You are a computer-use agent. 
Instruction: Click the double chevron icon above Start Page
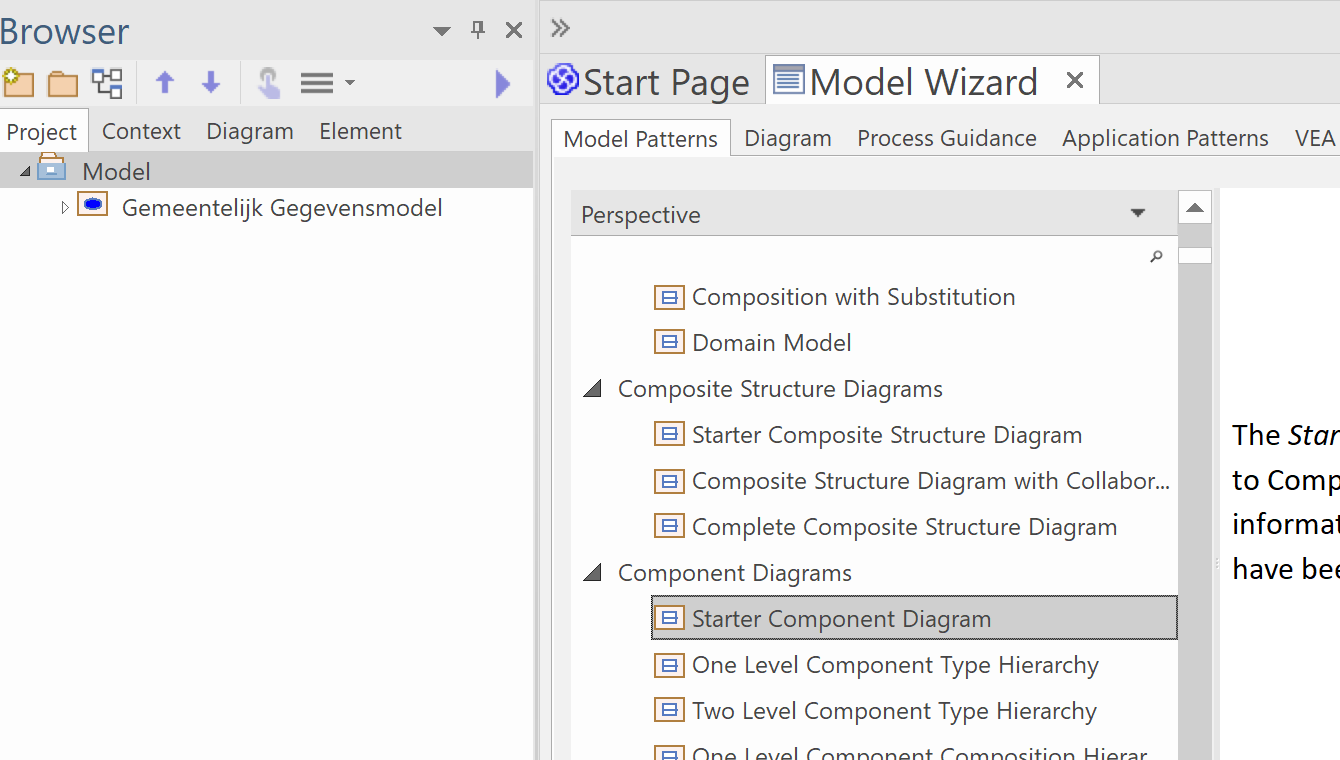[560, 28]
